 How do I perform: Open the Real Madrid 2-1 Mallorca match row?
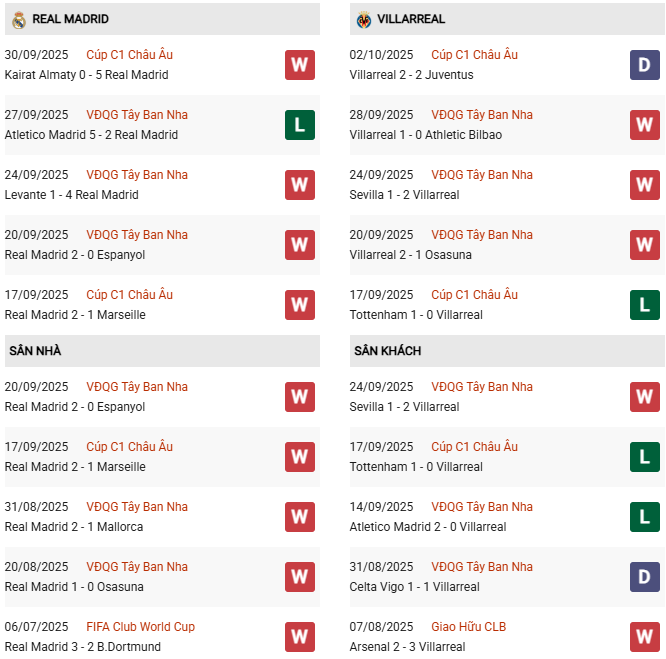tap(74, 527)
